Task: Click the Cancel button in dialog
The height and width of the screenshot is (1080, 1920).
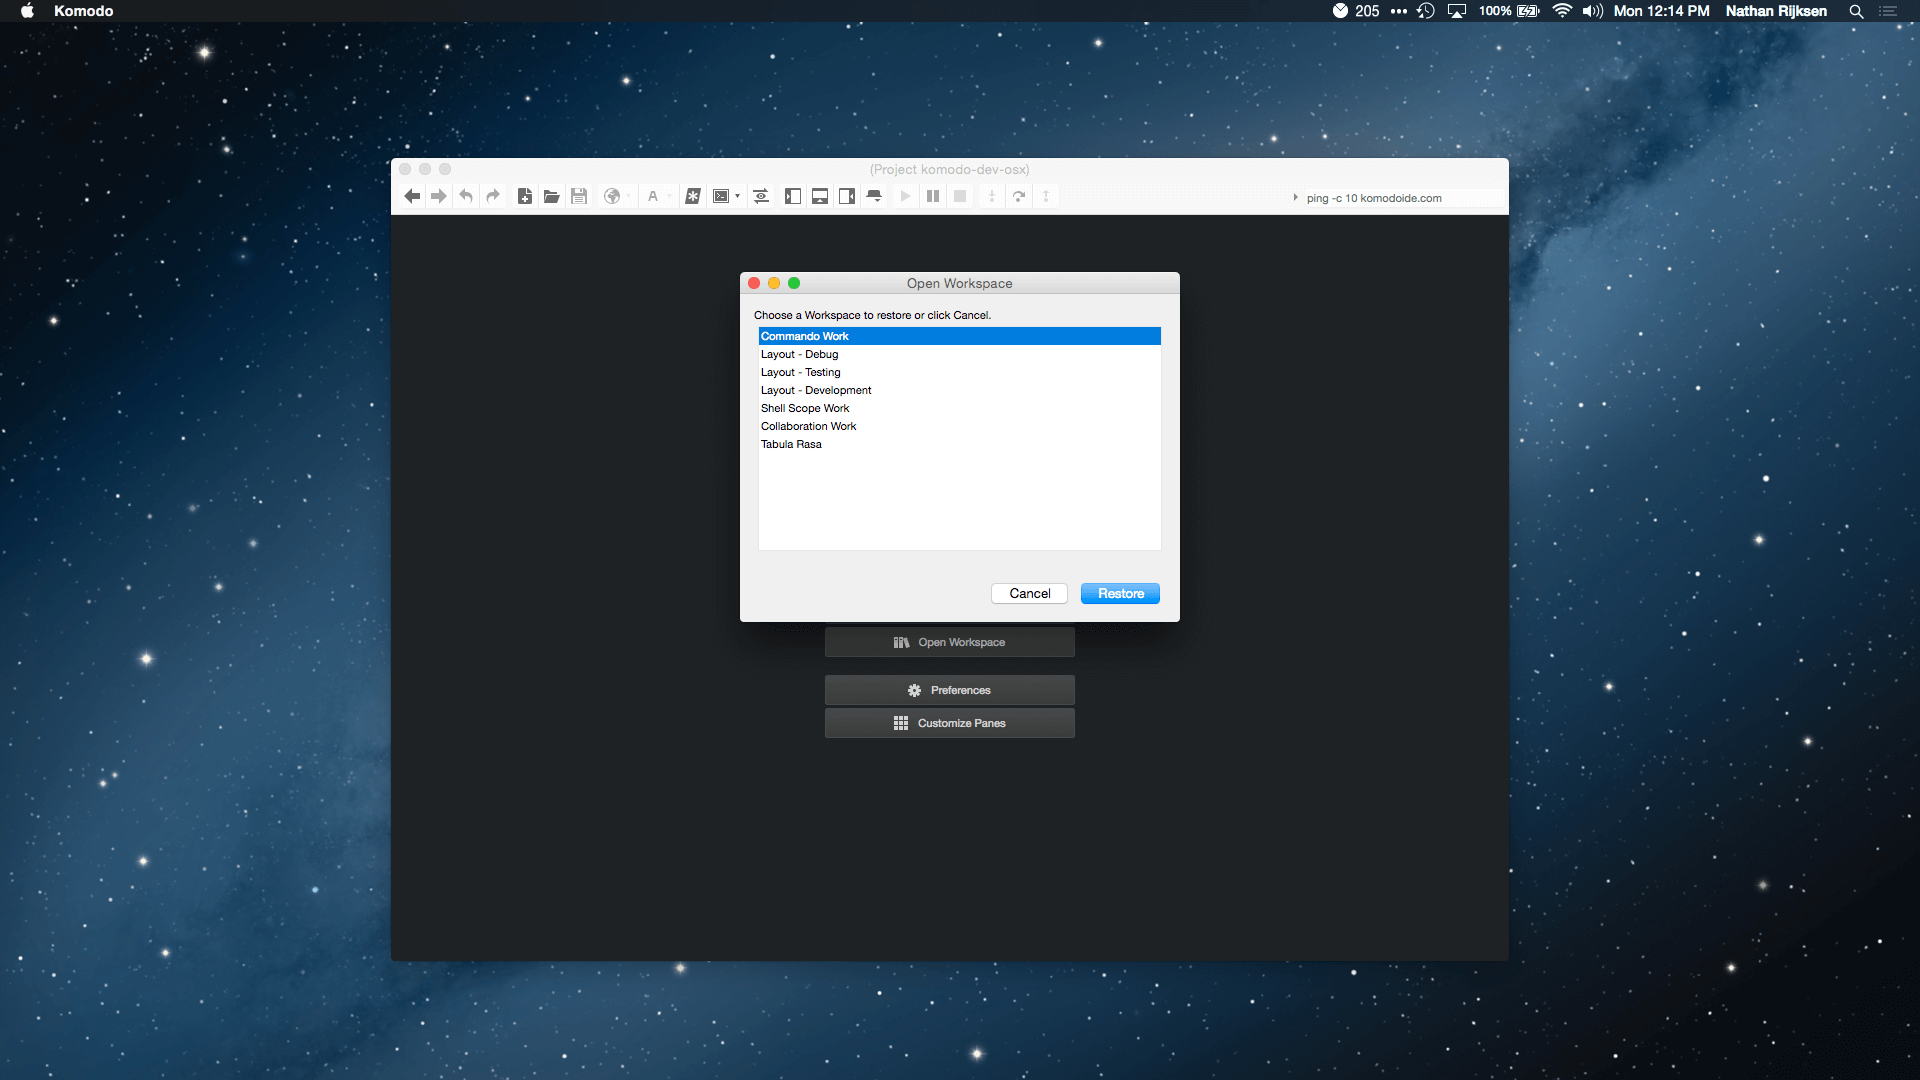Action: point(1029,593)
